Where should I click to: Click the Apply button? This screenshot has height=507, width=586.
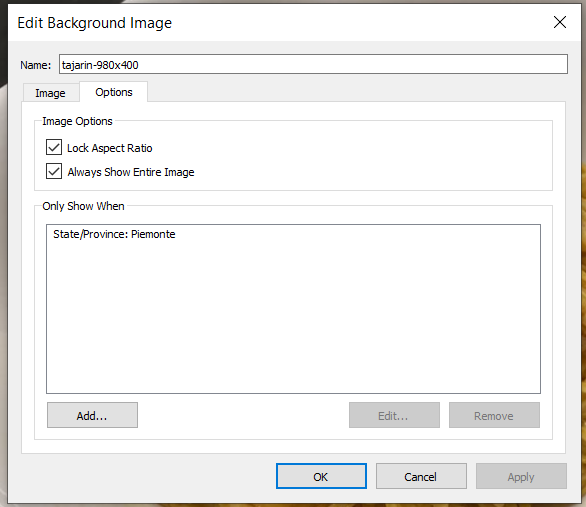tap(521, 476)
